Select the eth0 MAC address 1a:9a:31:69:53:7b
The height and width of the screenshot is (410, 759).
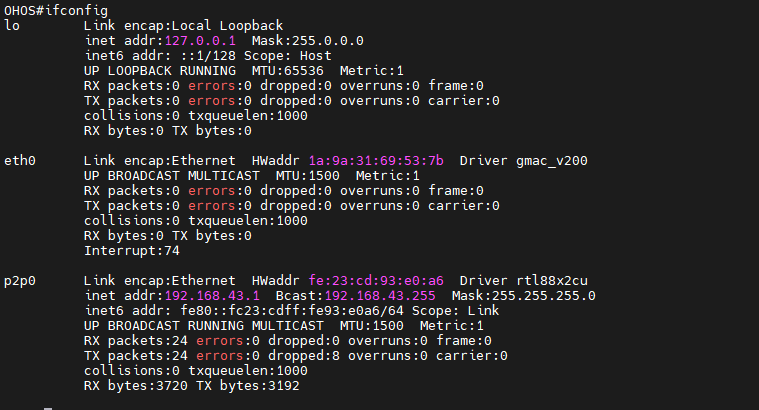[x=376, y=161]
